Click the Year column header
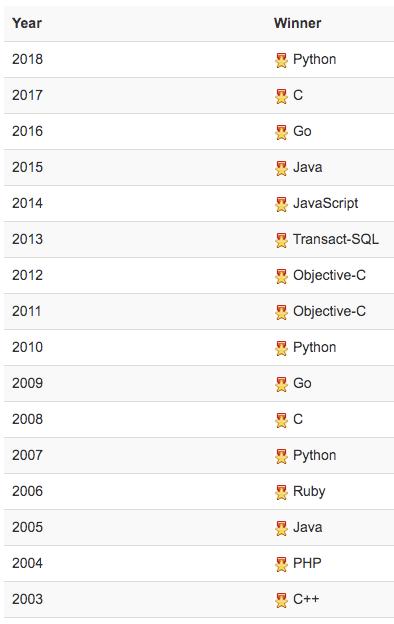The height and width of the screenshot is (624, 394). [27, 23]
